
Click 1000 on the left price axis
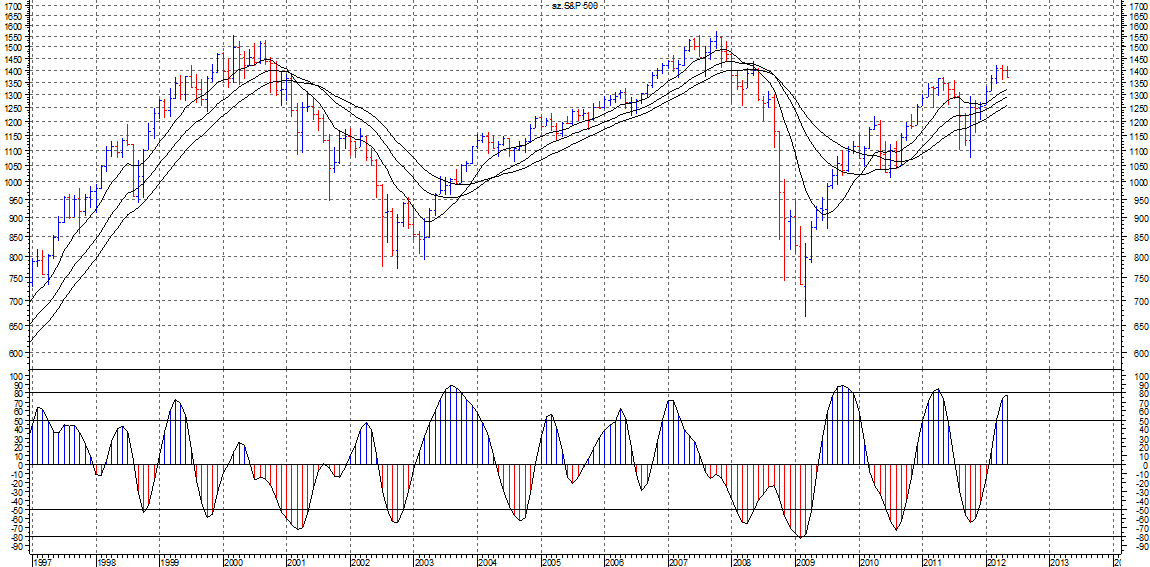11,183
